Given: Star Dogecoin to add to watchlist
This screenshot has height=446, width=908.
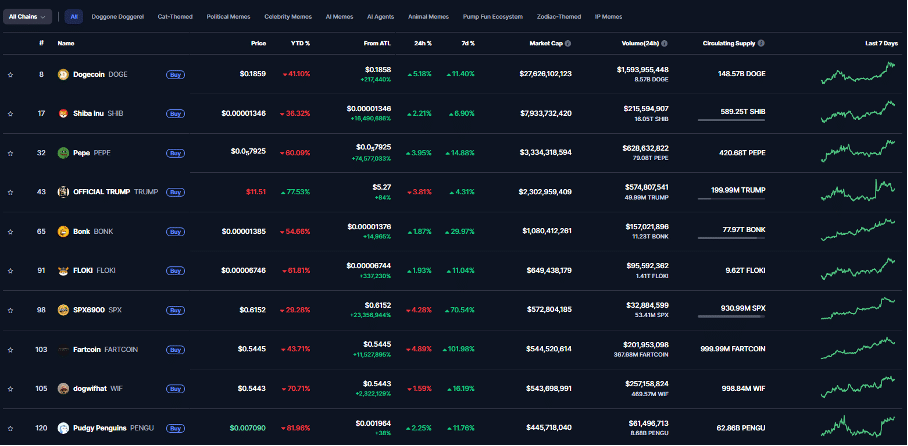Looking at the screenshot, I should click(x=11, y=74).
